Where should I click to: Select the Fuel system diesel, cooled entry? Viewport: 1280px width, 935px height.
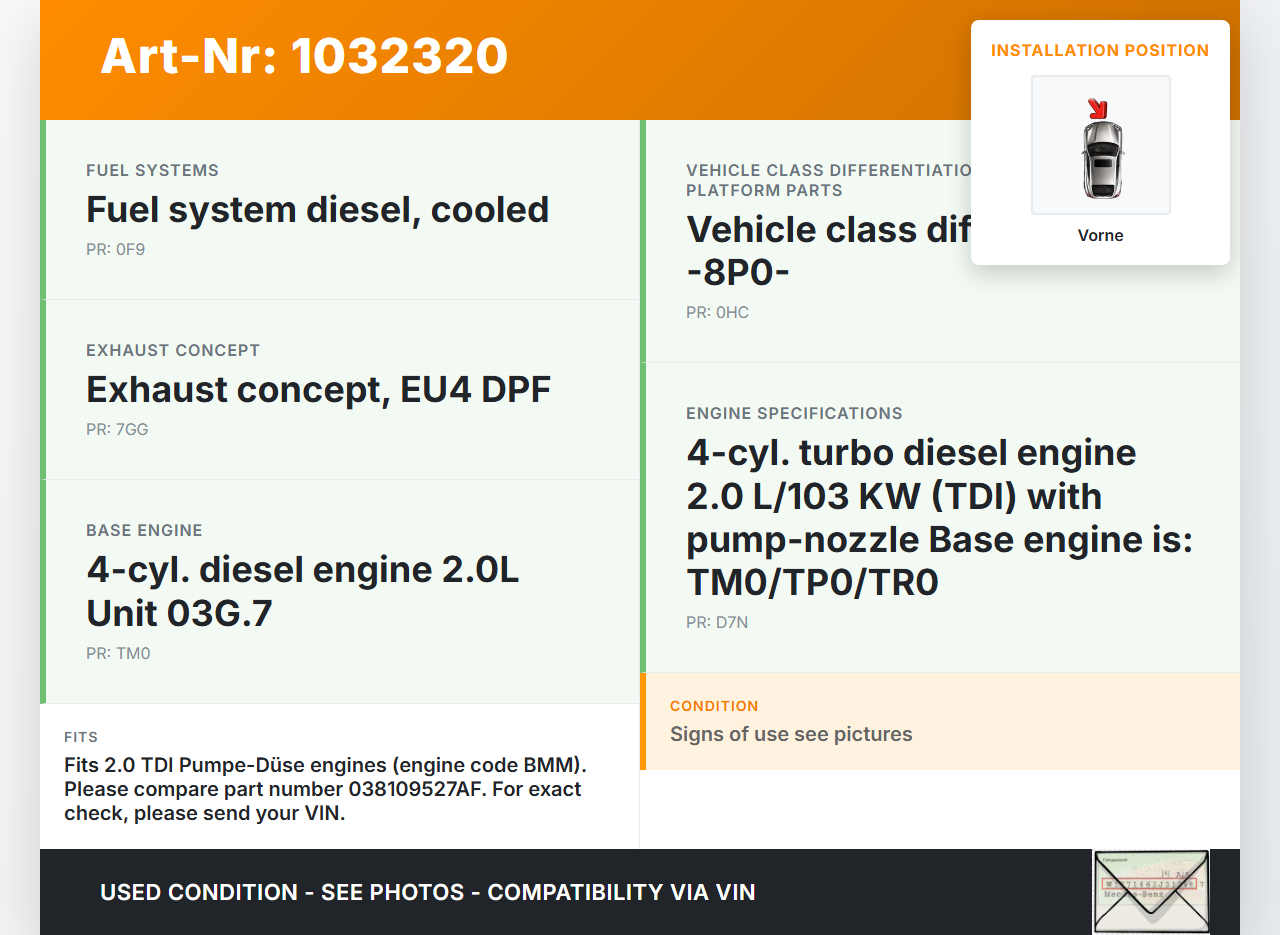tap(317, 210)
